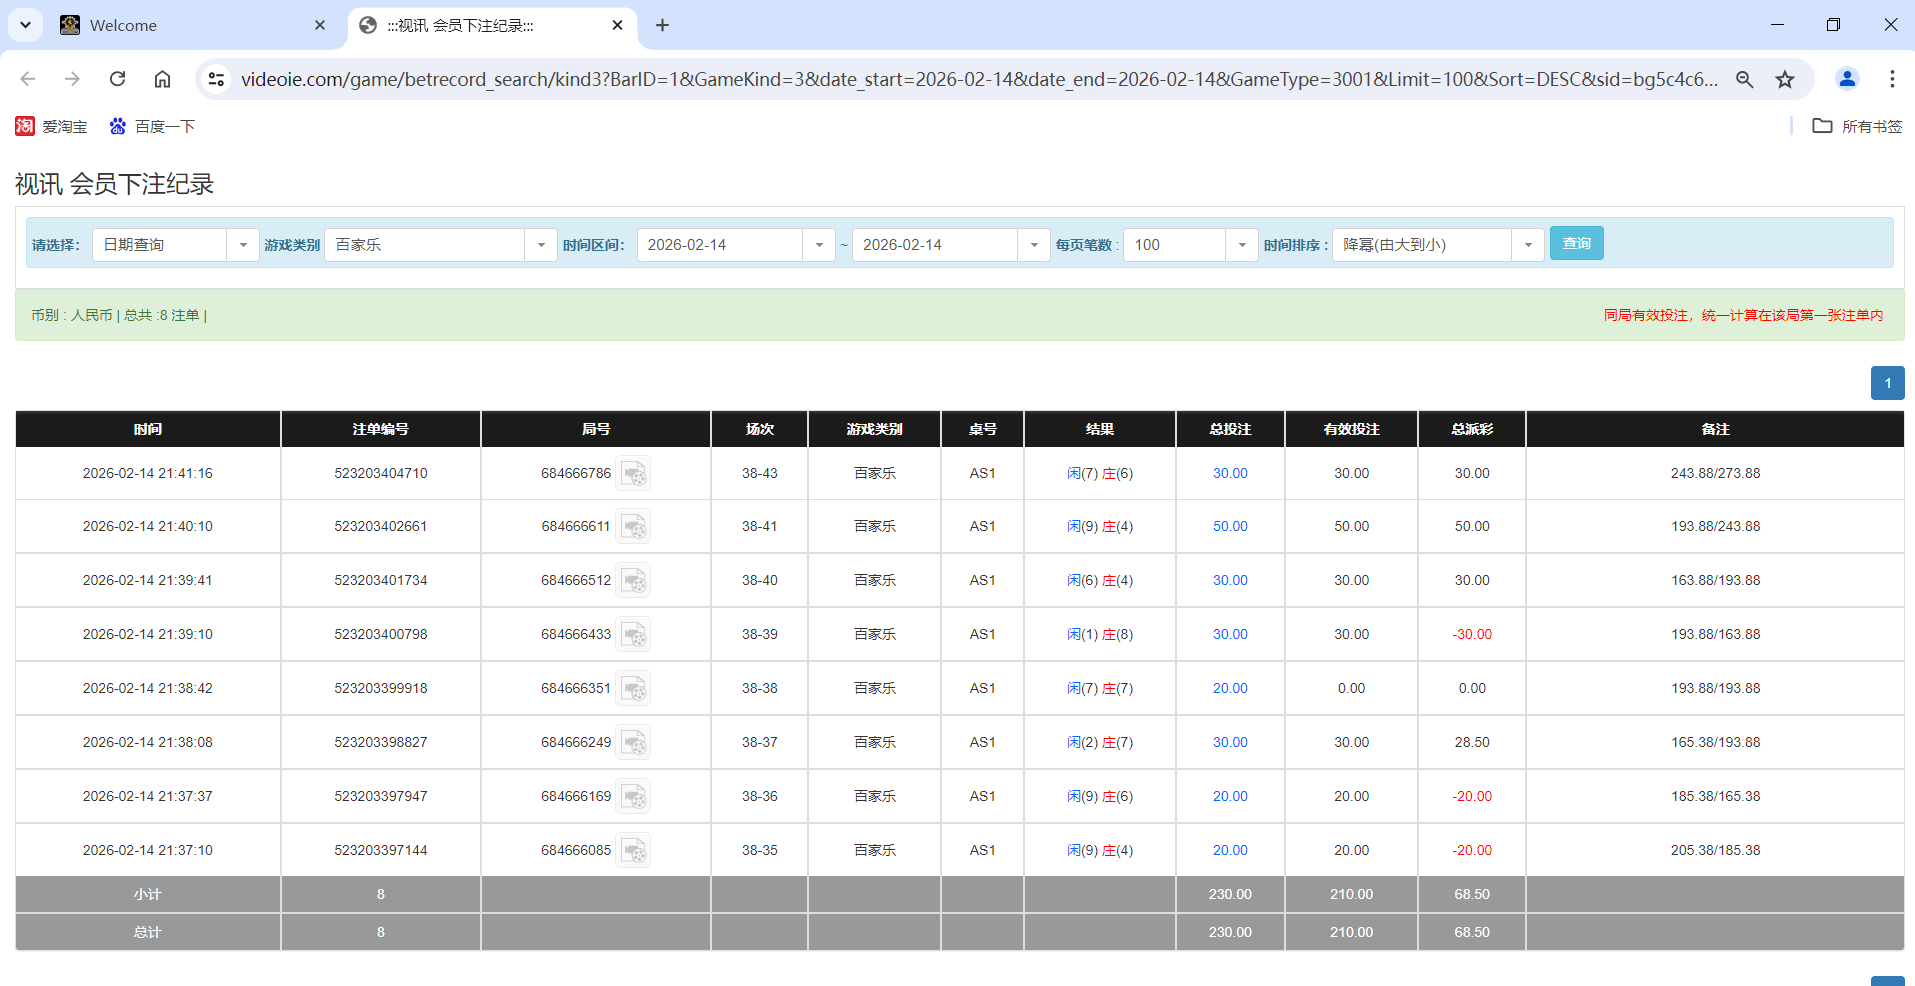Bookmark this page with the star icon

[x=1785, y=79]
